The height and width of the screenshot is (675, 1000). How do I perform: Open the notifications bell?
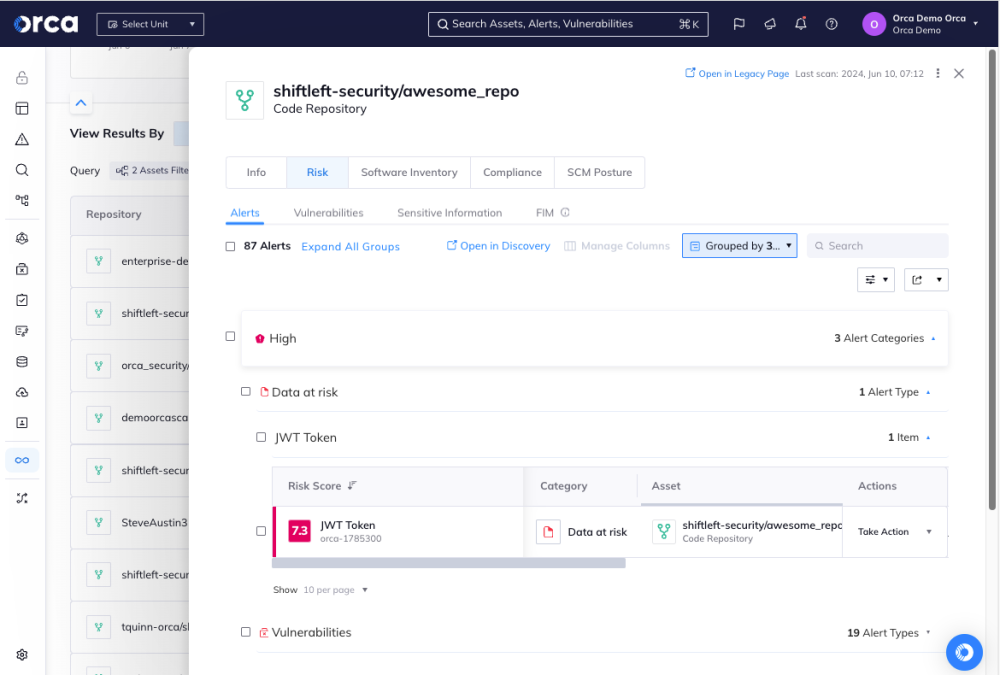[x=800, y=24]
